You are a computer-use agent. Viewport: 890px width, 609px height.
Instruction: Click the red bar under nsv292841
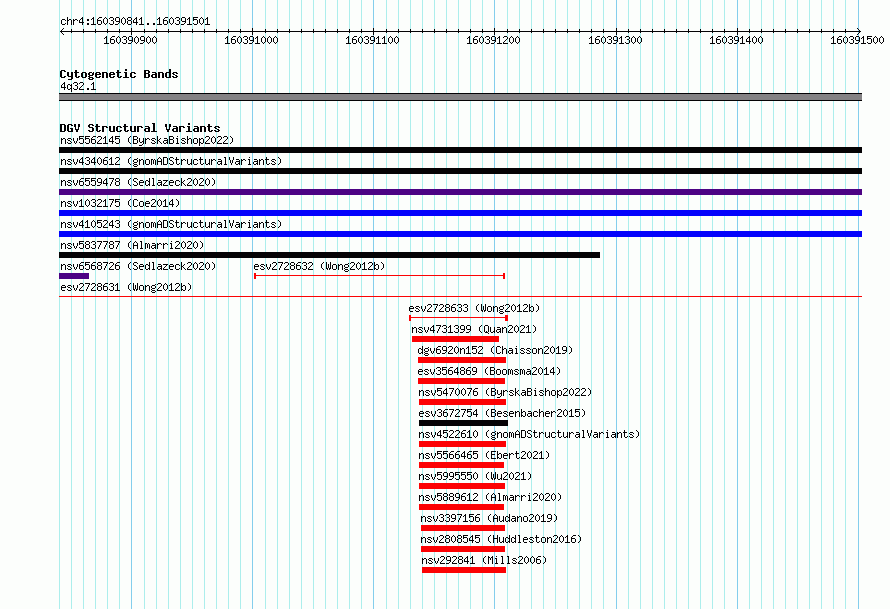(464, 570)
